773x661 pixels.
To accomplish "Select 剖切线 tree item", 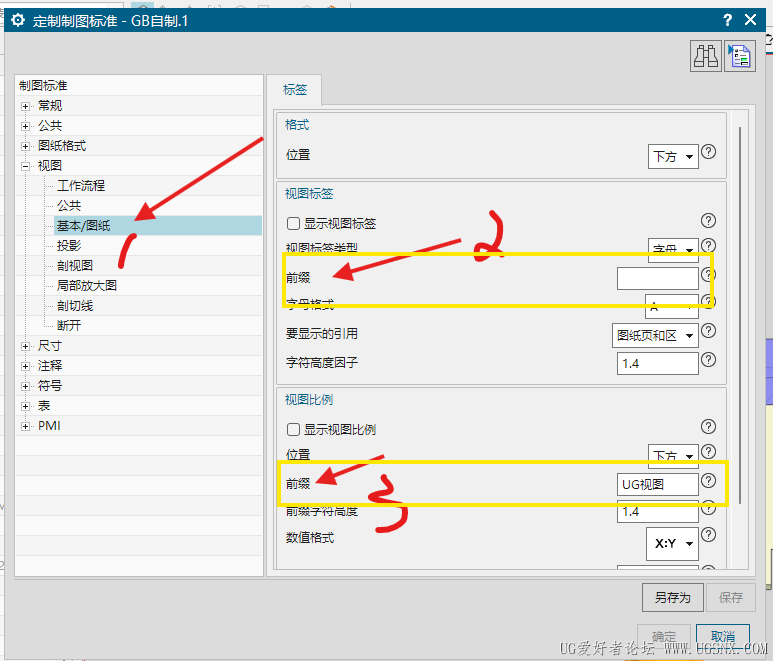I will [x=75, y=306].
